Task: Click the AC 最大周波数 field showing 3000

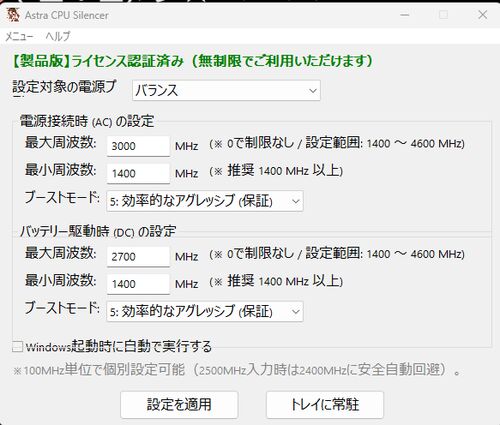Action: coord(138,146)
